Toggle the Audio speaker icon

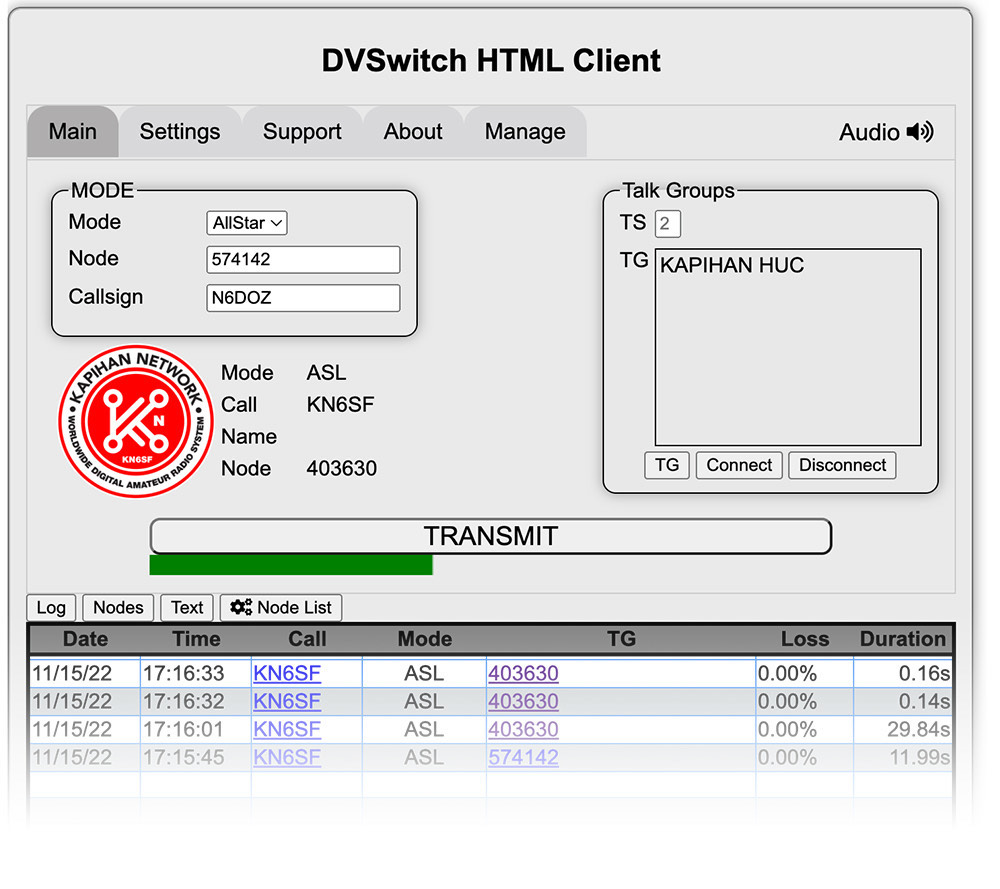(x=920, y=132)
